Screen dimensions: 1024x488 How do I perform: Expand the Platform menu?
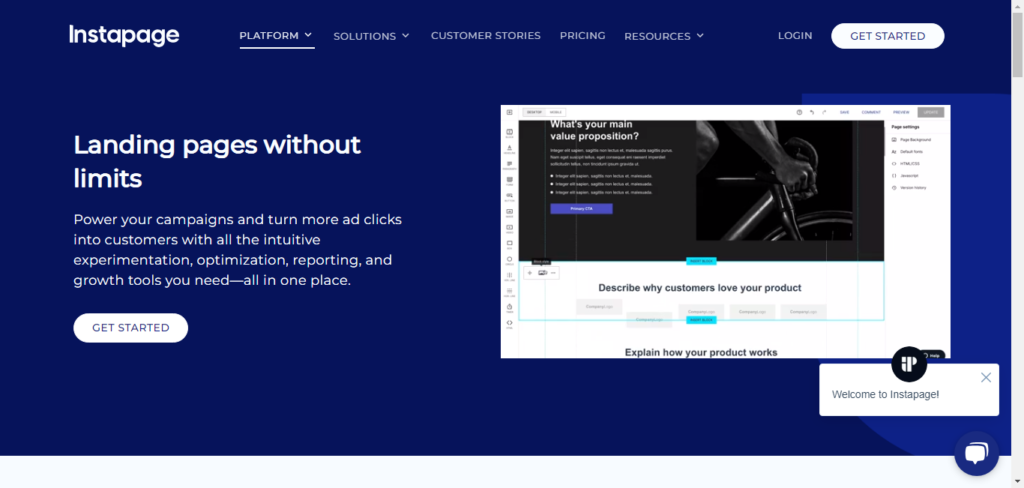click(x=276, y=35)
